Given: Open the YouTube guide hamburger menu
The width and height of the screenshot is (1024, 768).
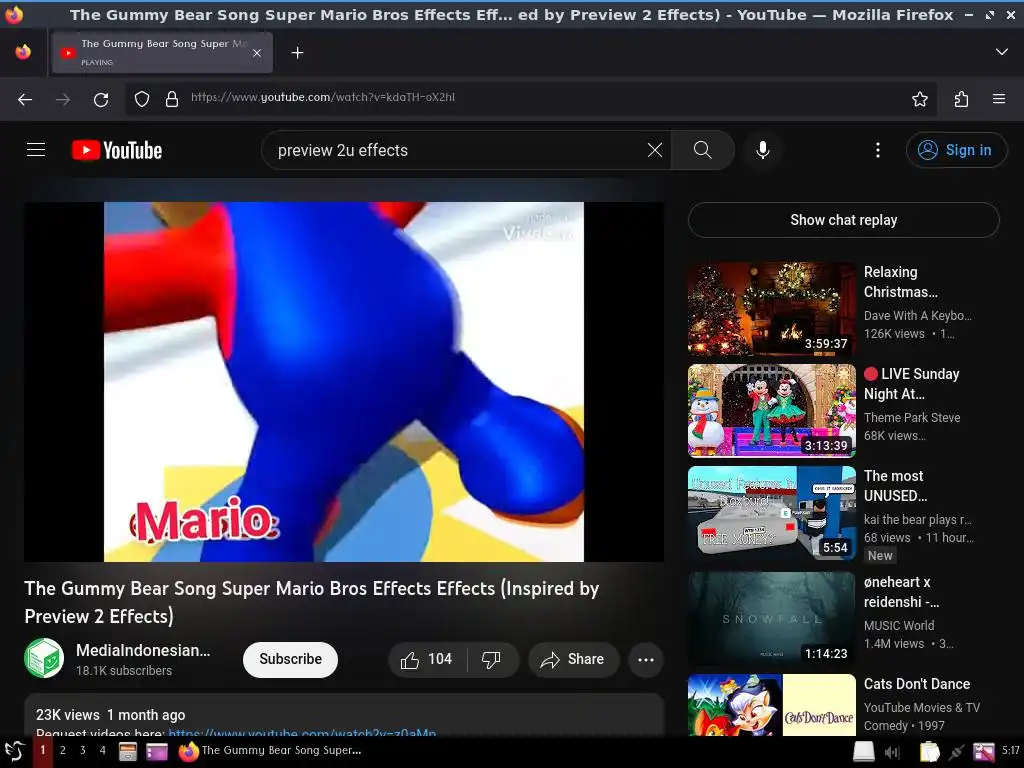Looking at the screenshot, I should pyautogui.click(x=36, y=150).
